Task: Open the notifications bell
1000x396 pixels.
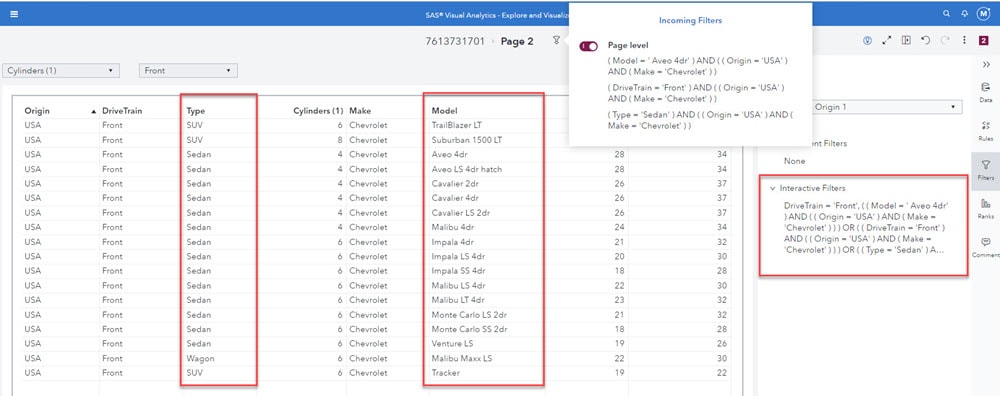Action: pos(964,13)
